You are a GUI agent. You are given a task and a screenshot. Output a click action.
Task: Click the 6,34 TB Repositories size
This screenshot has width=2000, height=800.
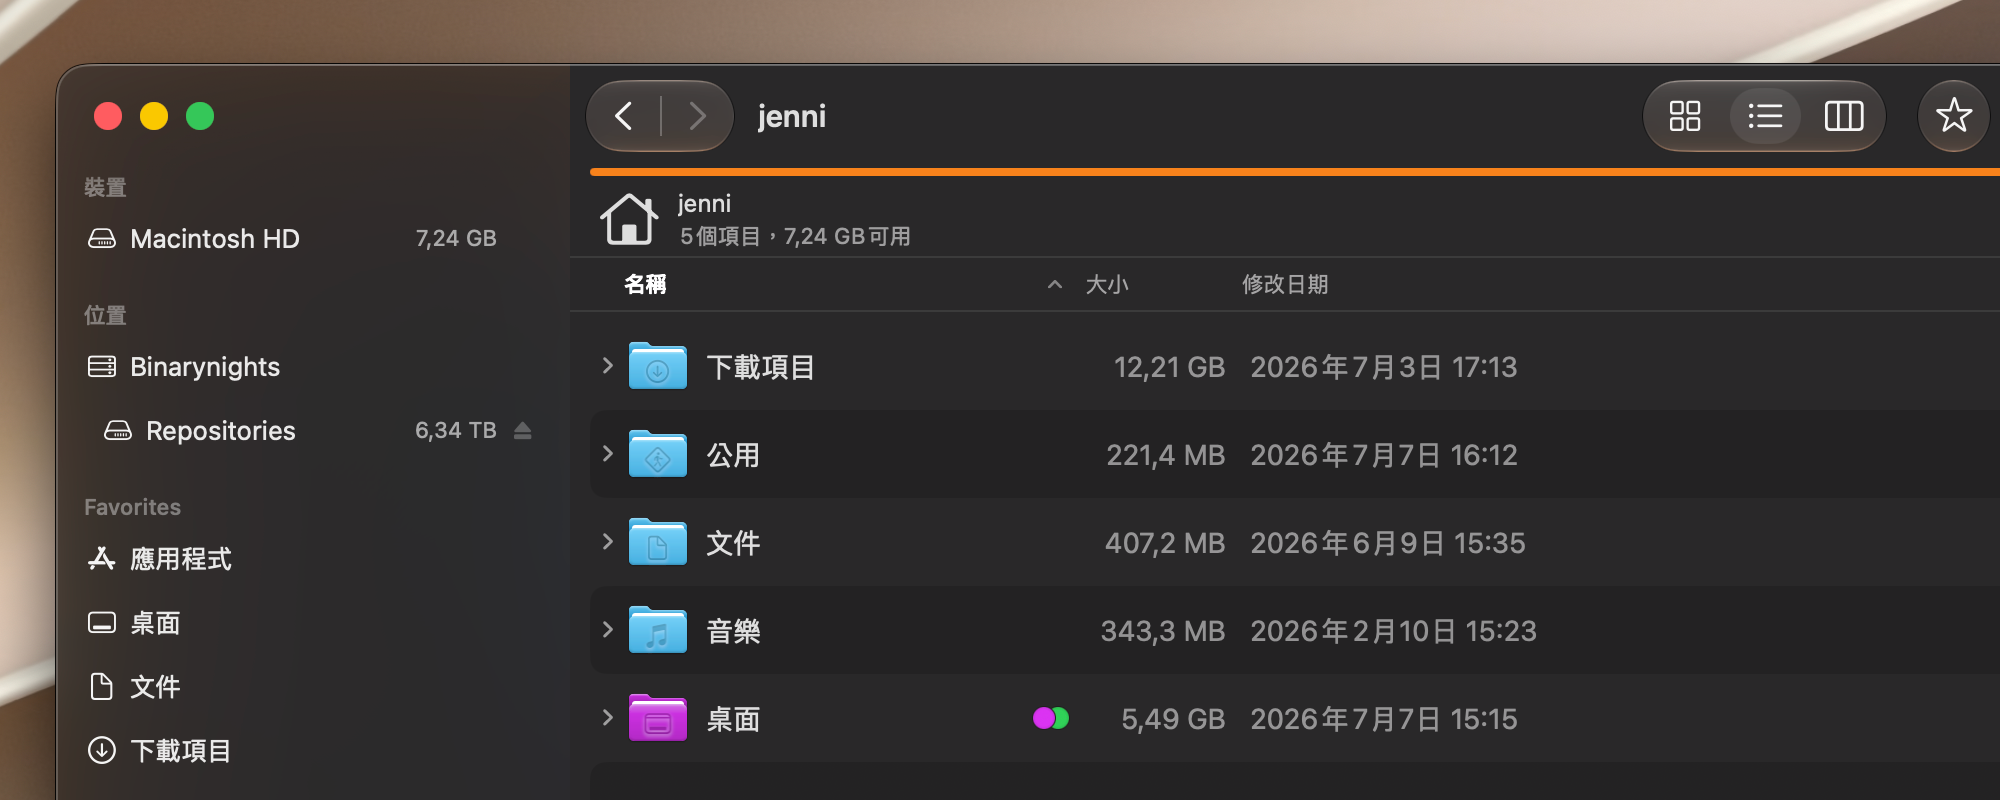456,430
